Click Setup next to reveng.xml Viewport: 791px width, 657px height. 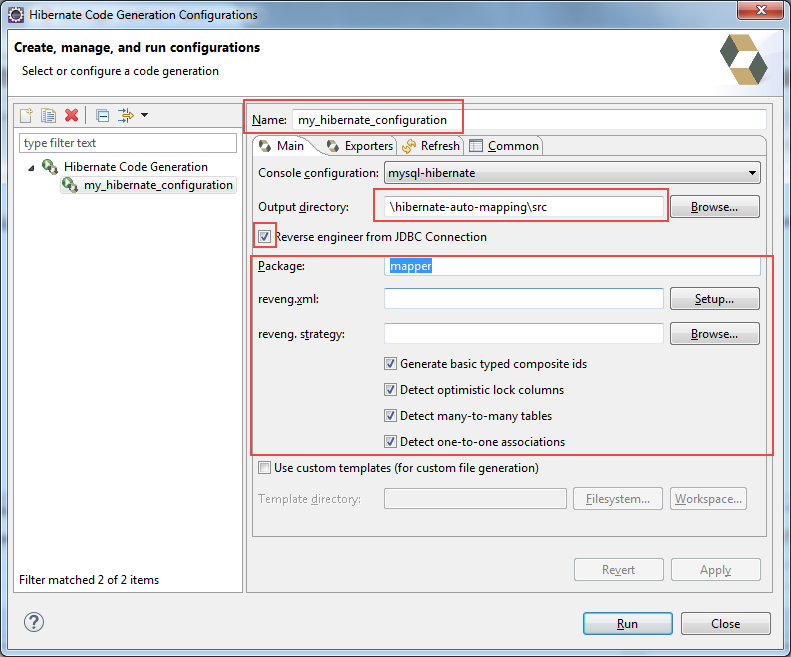714,298
